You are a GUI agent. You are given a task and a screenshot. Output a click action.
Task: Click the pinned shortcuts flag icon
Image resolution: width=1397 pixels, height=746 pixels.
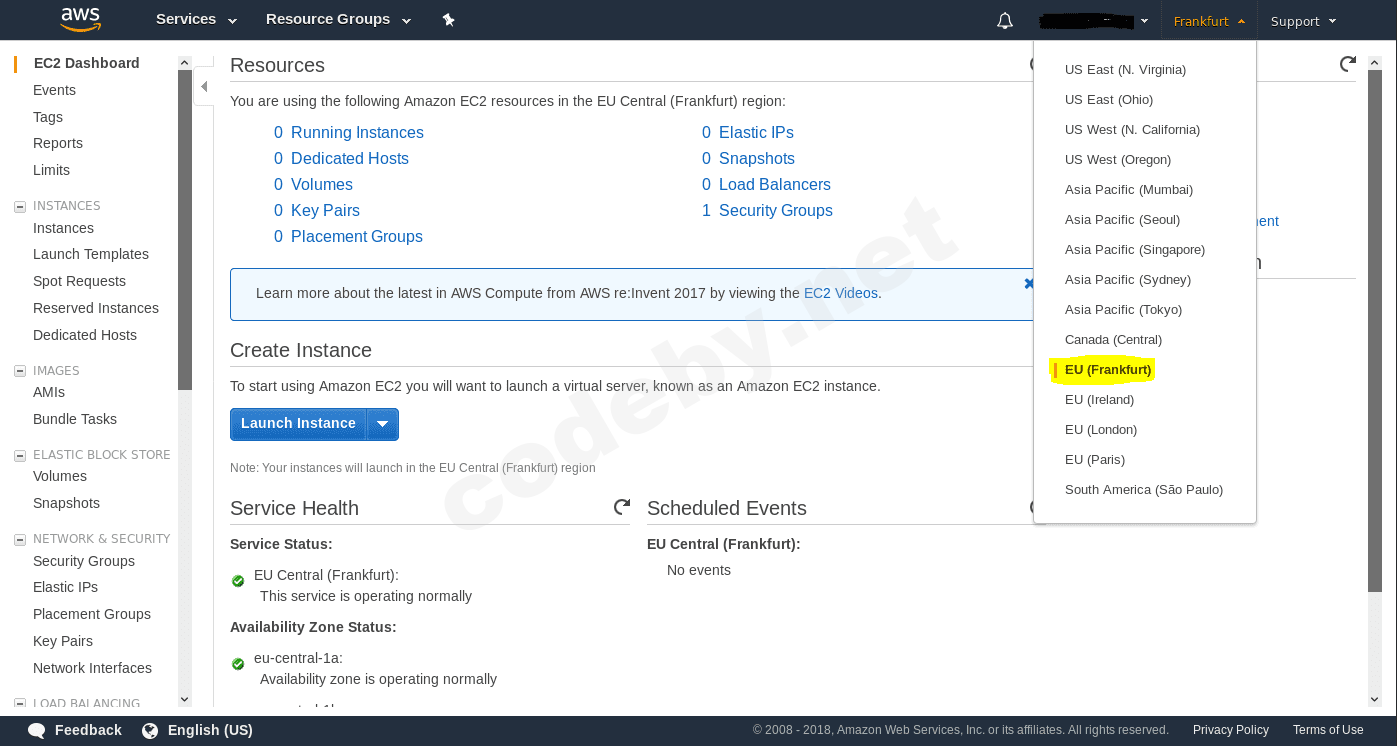point(448,19)
